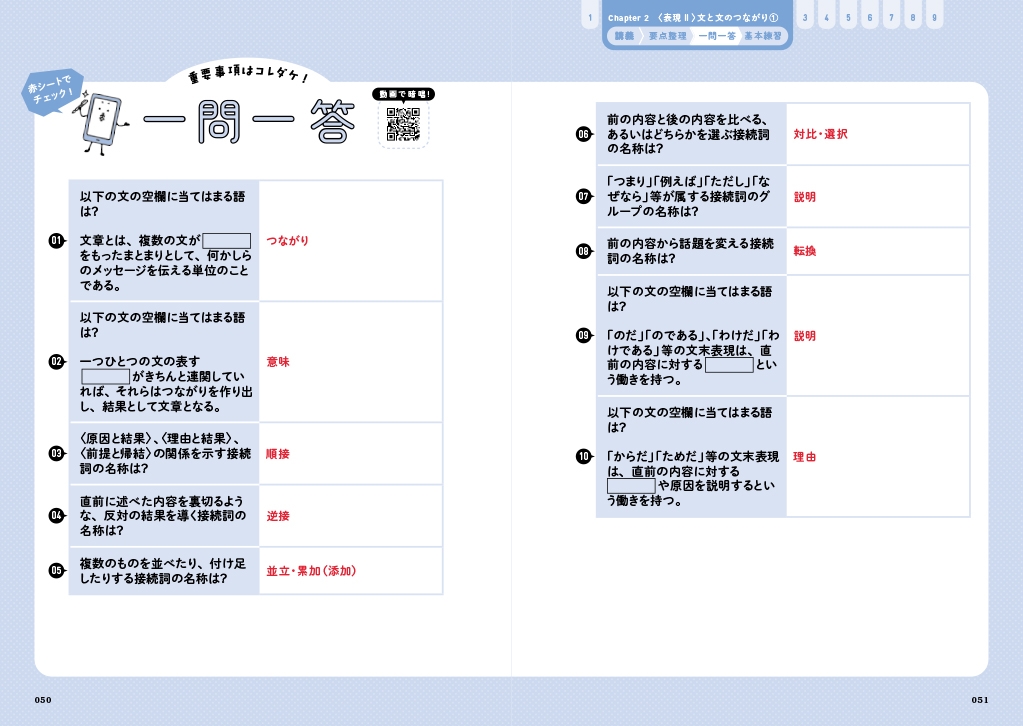Click question number badge 03

pos(57,453)
